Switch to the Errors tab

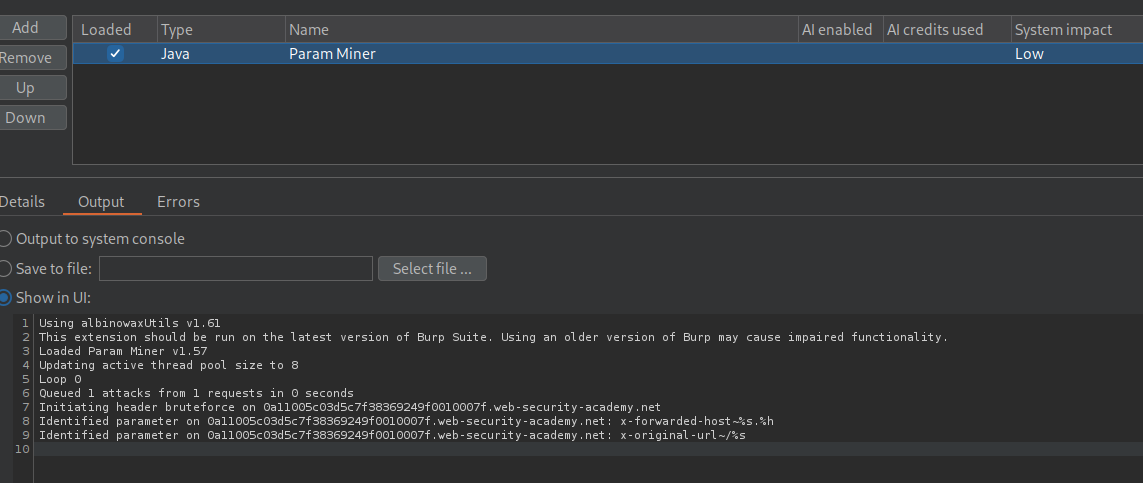178,202
